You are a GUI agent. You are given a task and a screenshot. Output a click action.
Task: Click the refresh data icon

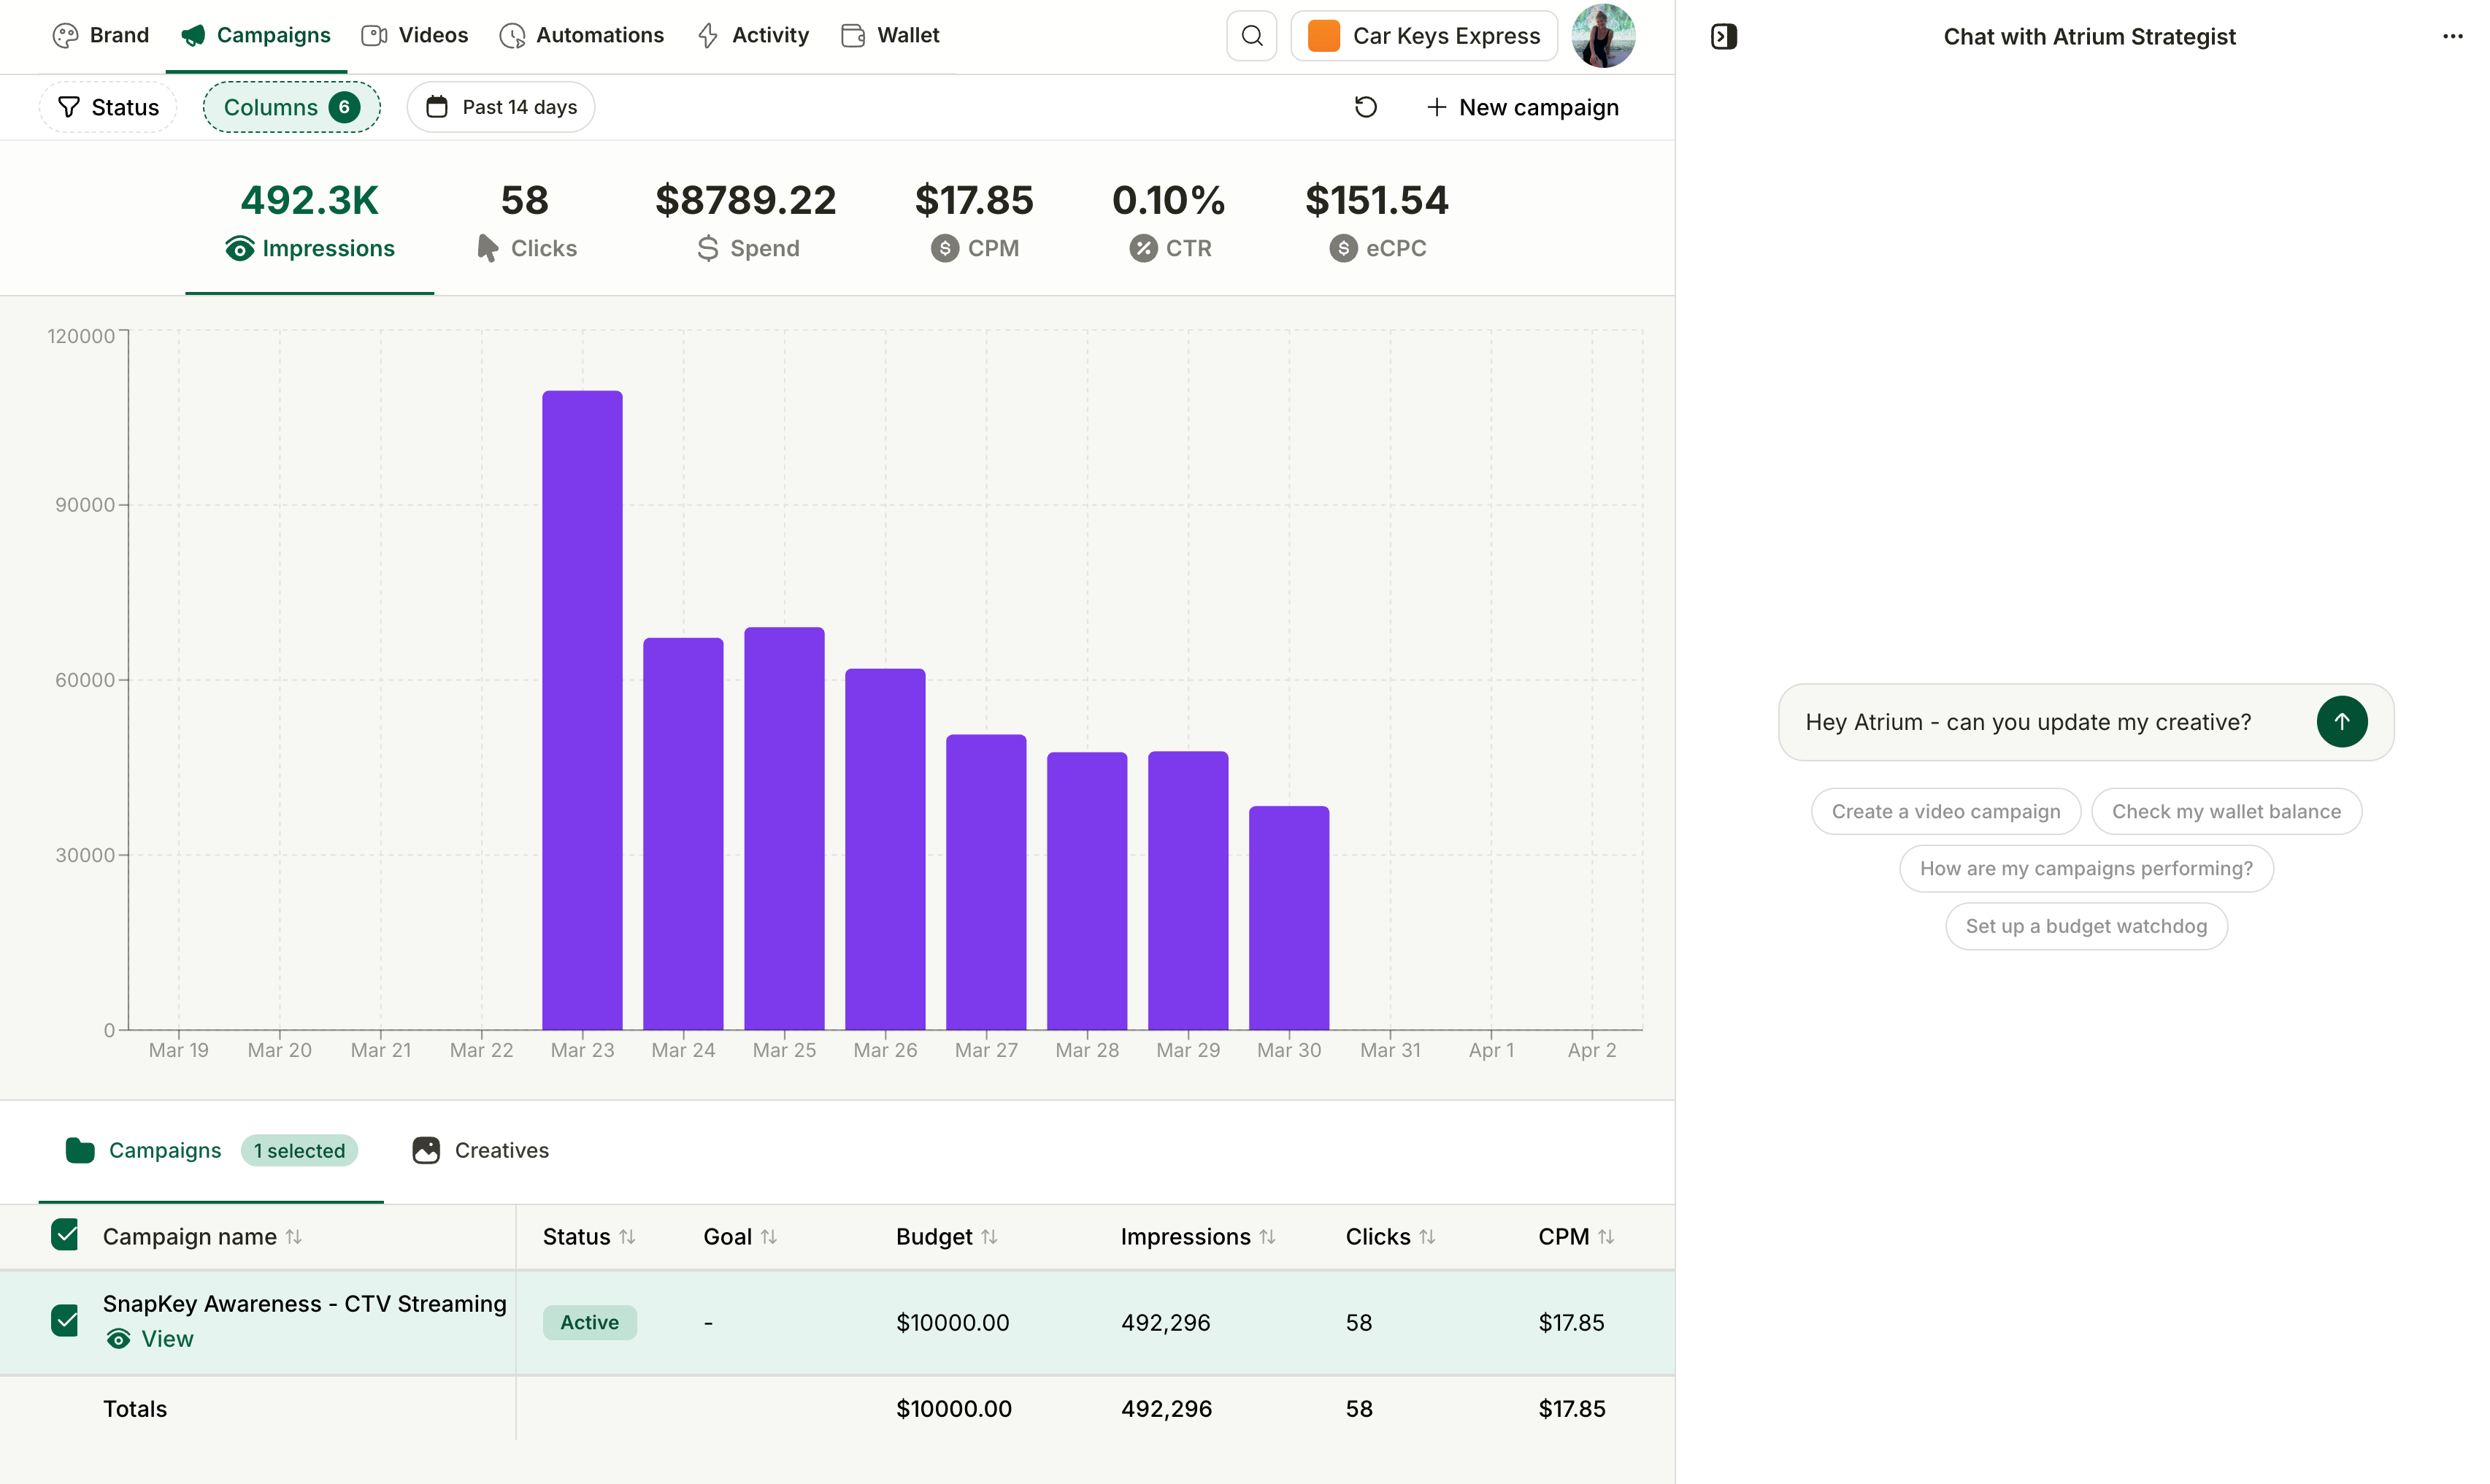click(x=1365, y=107)
